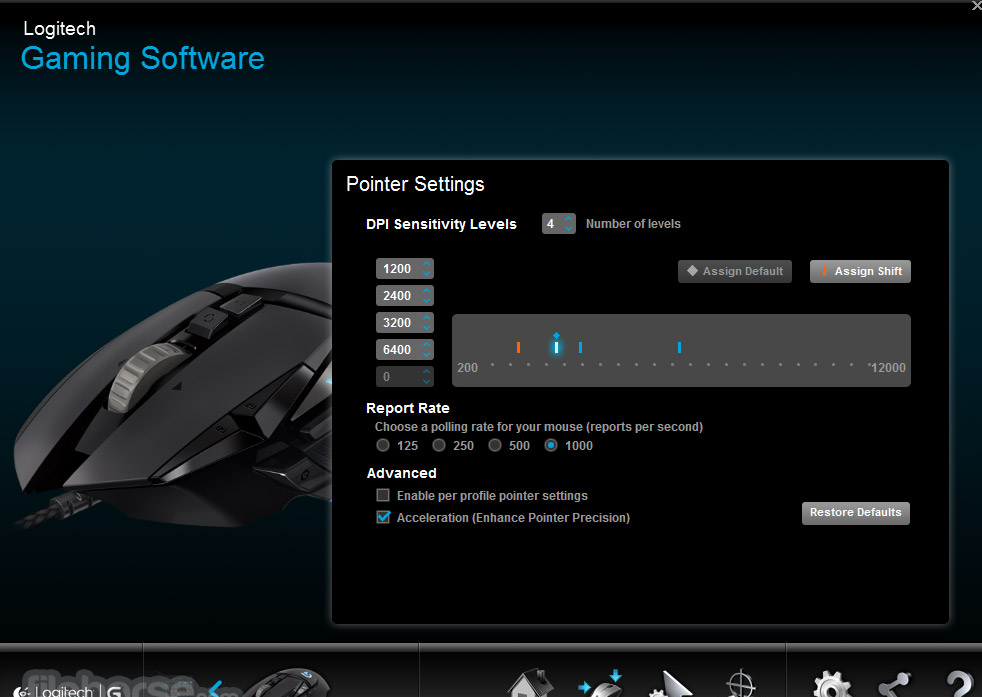Click the Logitech G logo
Viewport: 982px width, 697px height.
(68, 691)
